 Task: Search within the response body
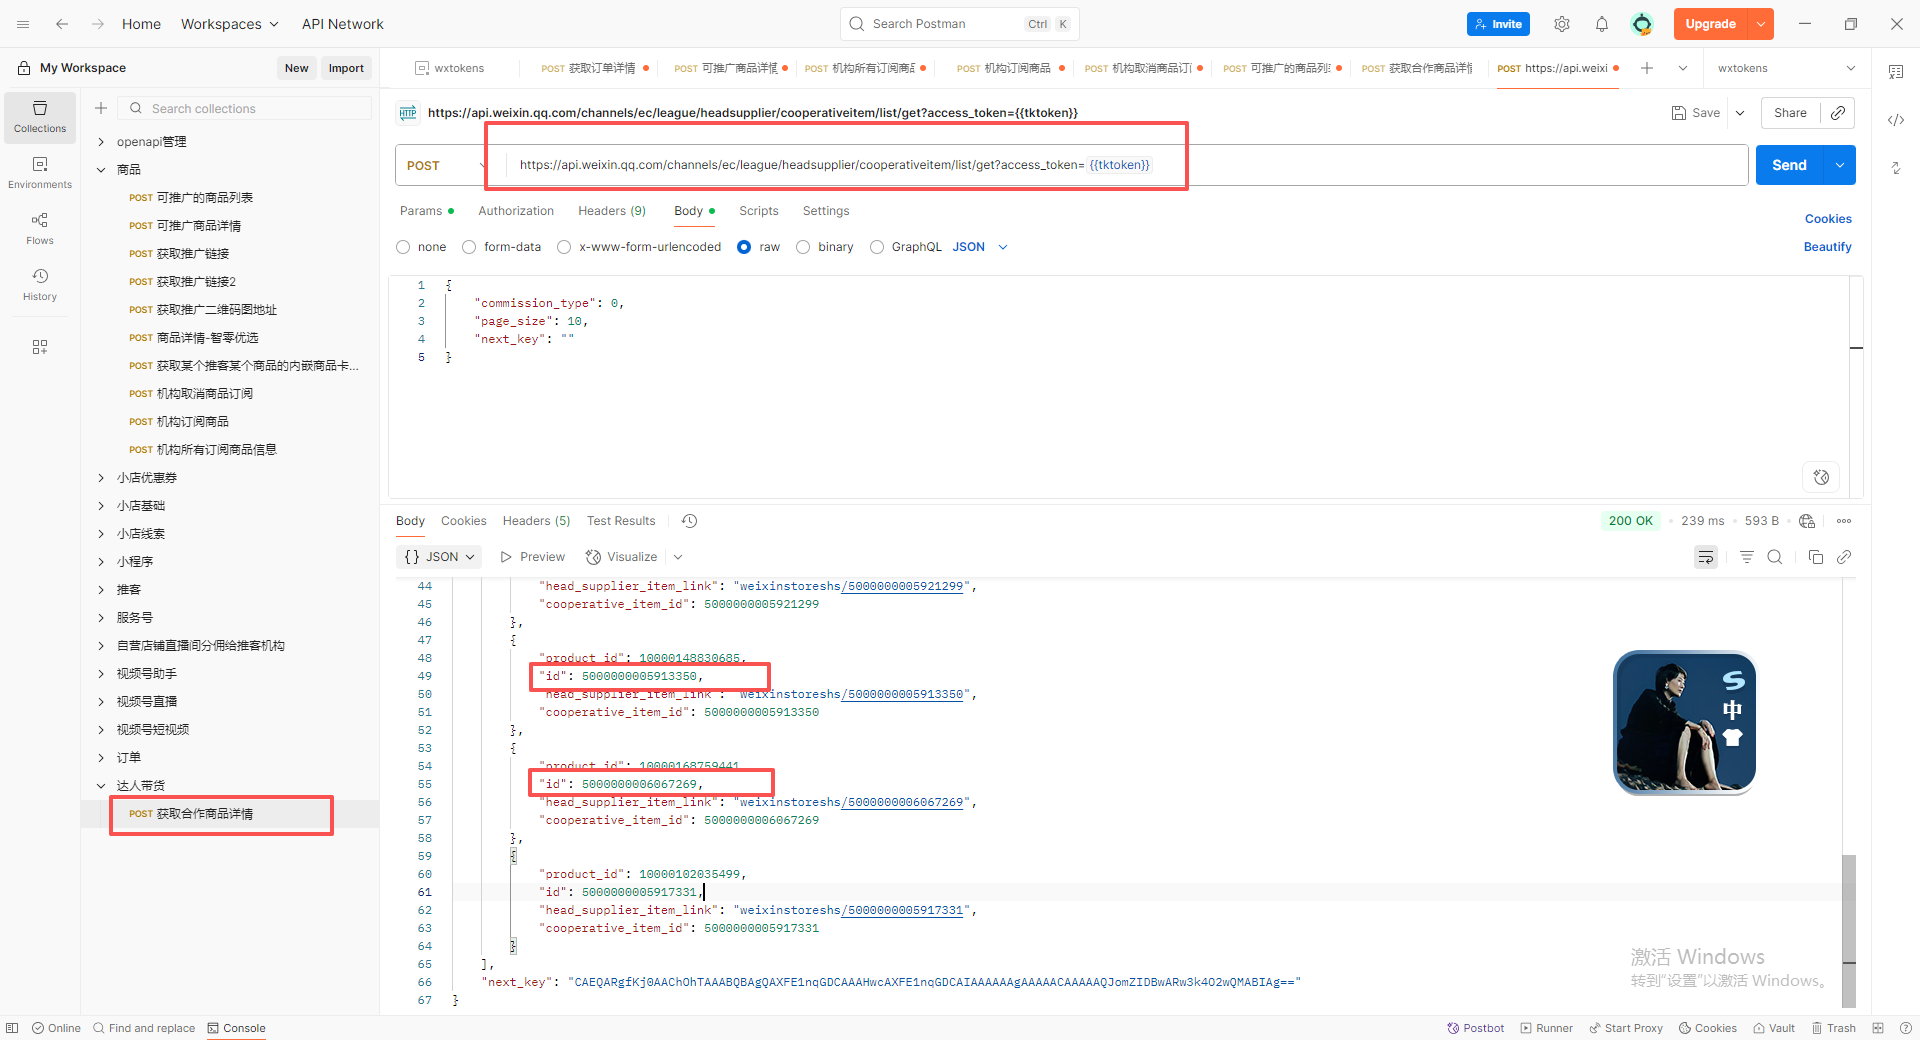pos(1775,557)
